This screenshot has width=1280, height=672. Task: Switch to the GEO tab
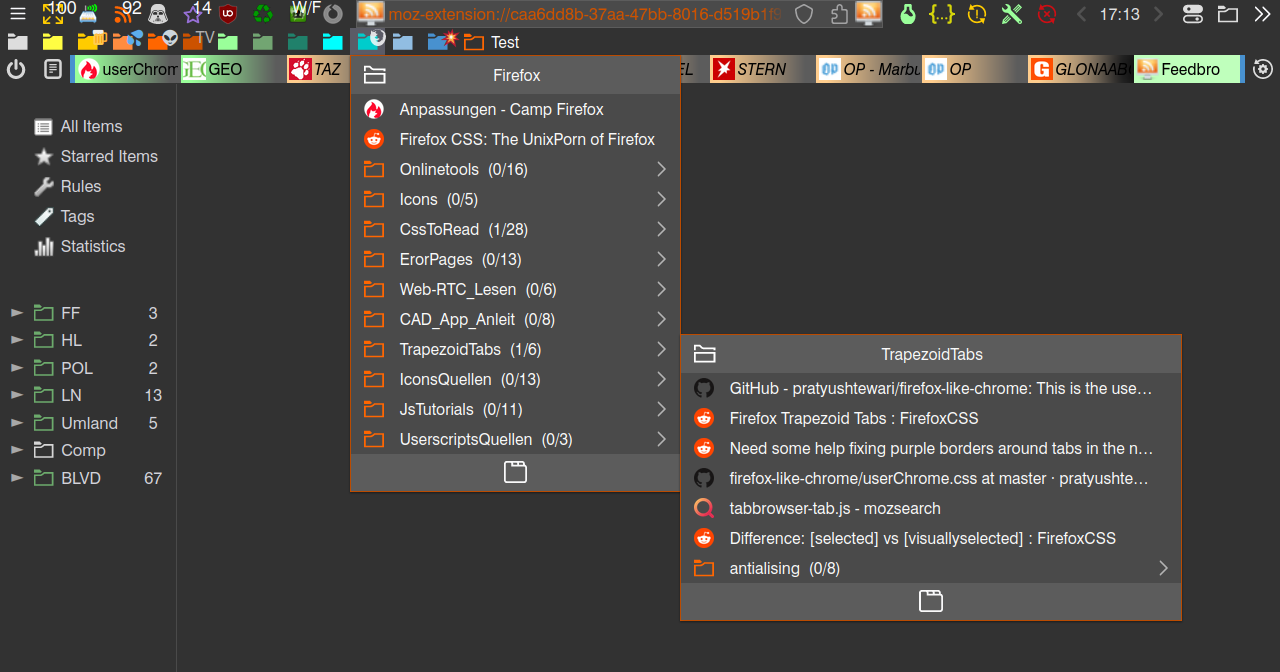232,69
